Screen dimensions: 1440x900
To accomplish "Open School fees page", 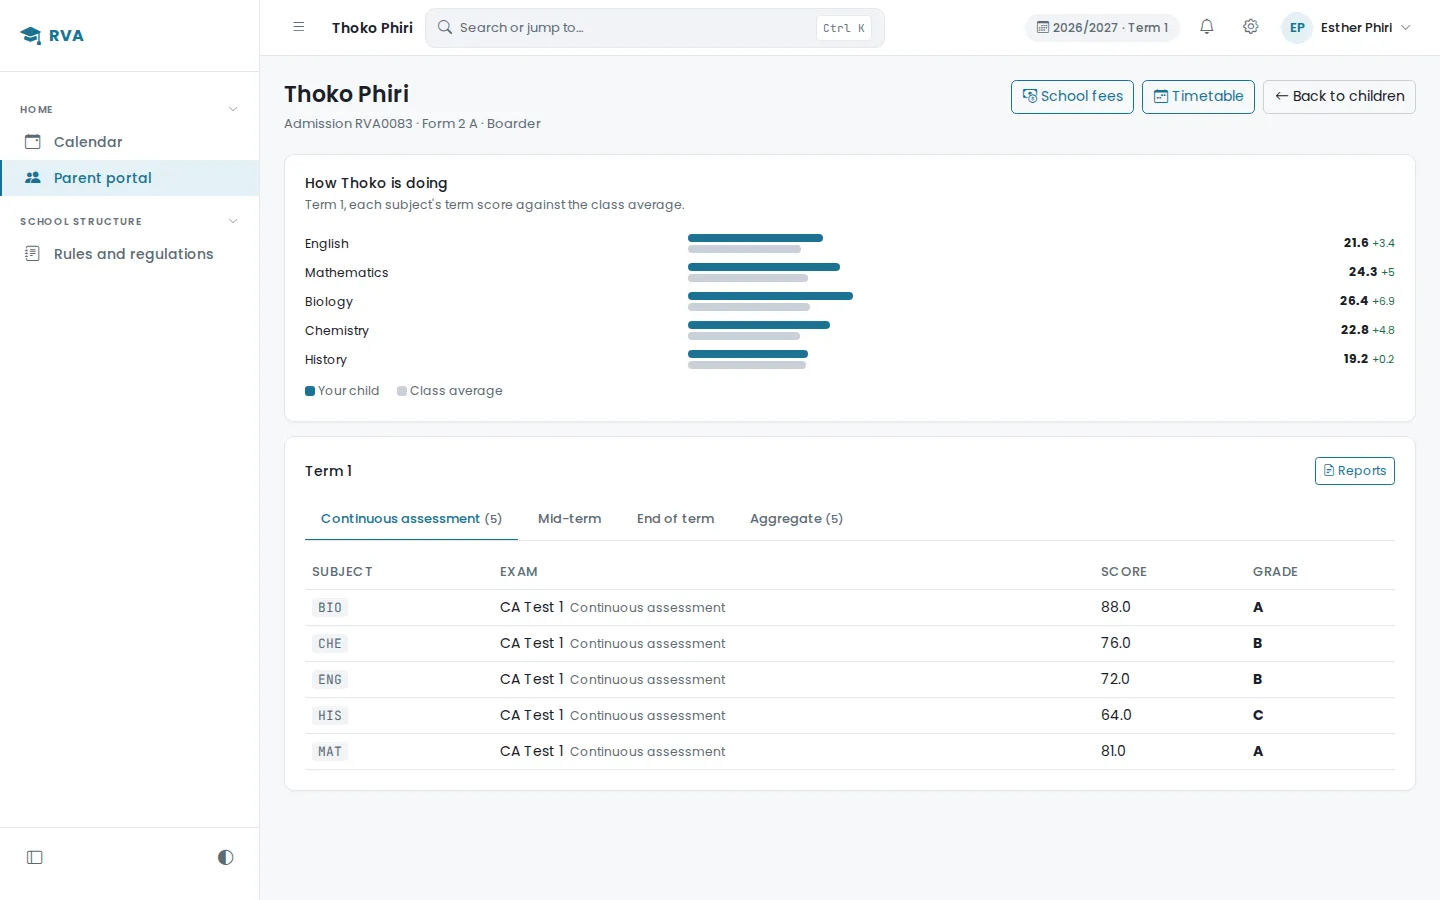I will [1072, 97].
